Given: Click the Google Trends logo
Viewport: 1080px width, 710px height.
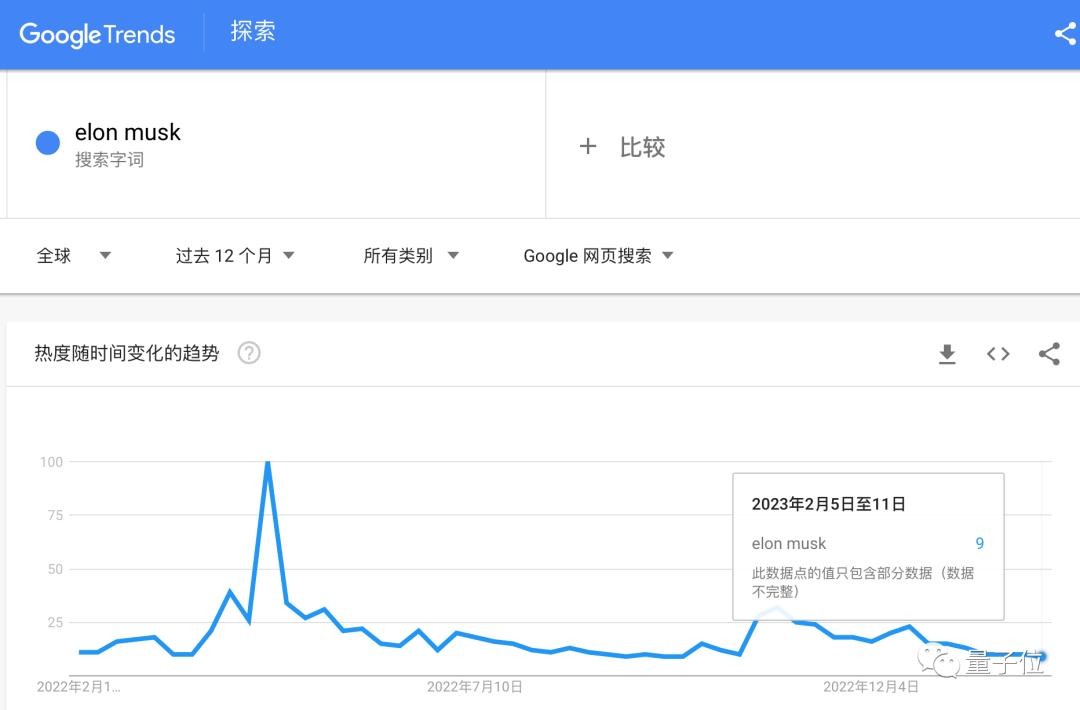Looking at the screenshot, I should pyautogui.click(x=97, y=34).
